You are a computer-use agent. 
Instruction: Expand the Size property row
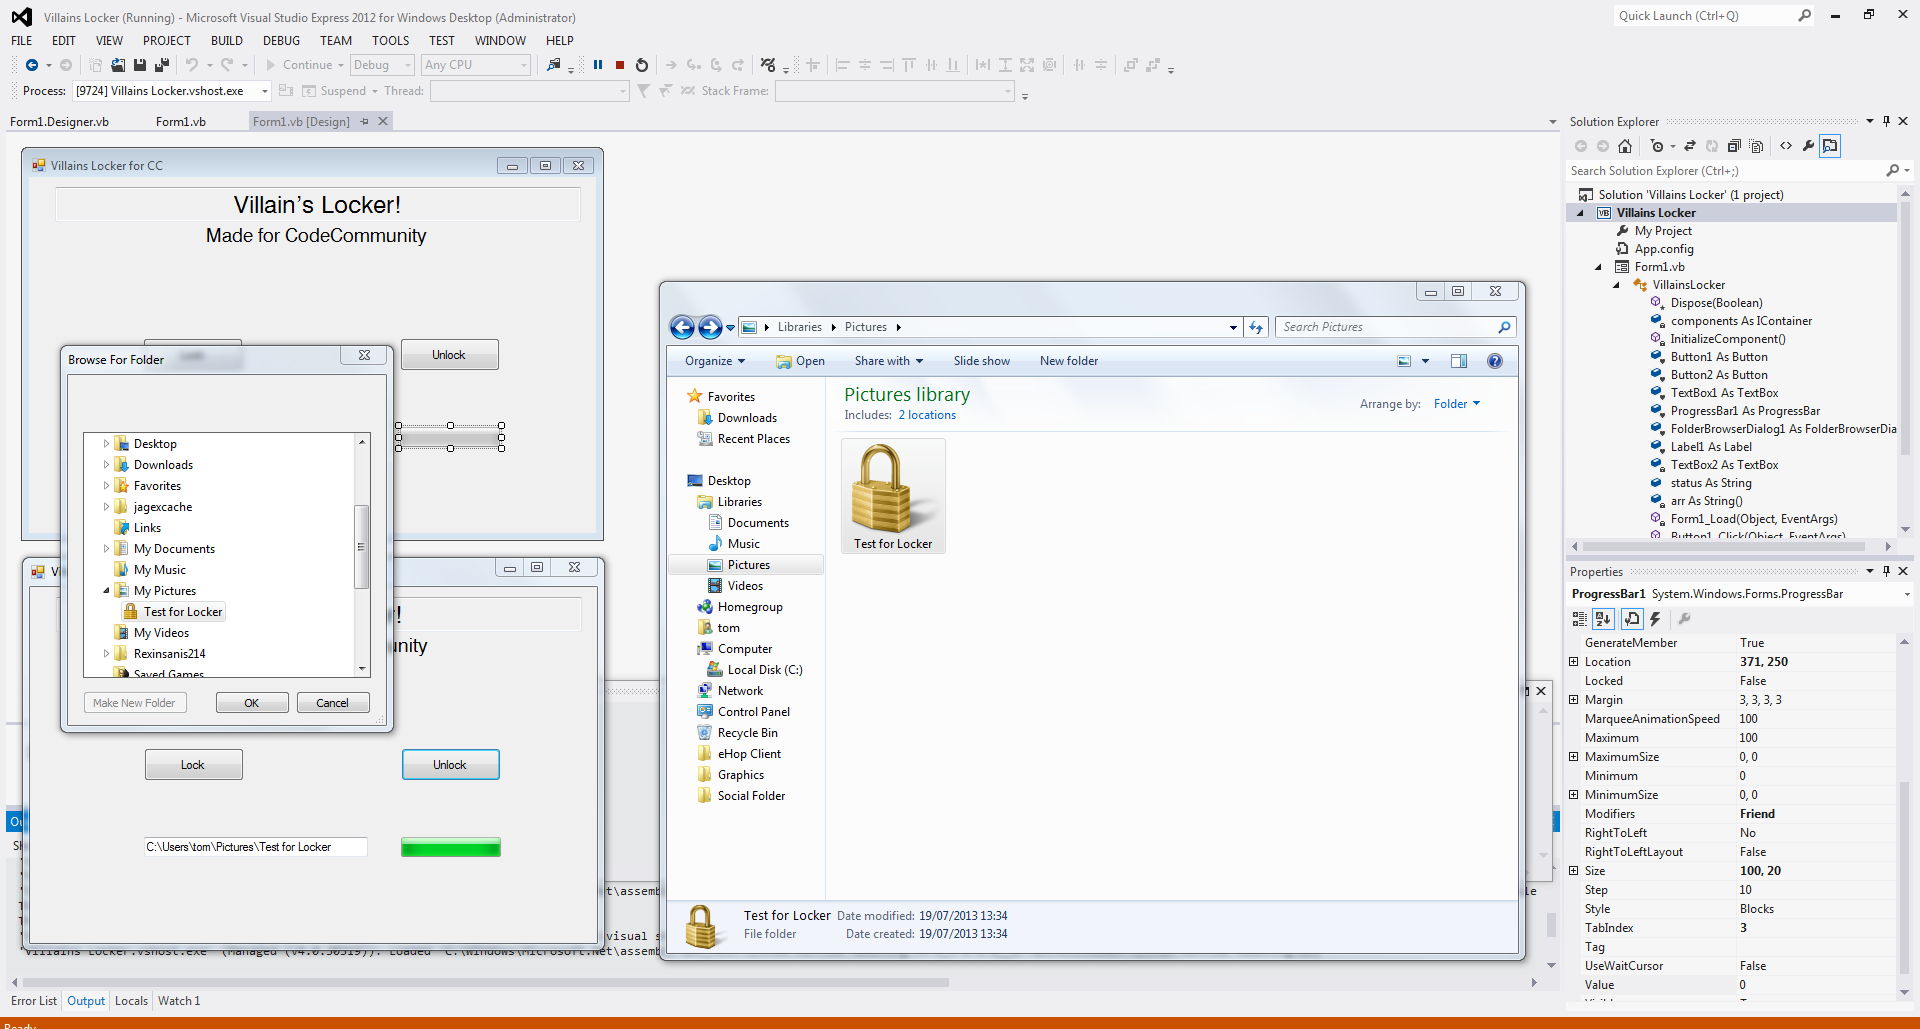tap(1574, 871)
